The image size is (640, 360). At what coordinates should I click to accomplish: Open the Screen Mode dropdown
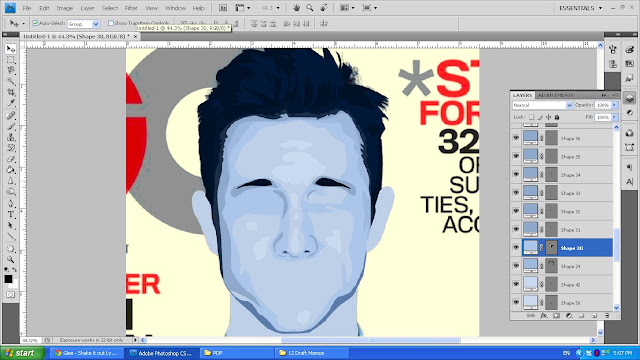[x=370, y=8]
